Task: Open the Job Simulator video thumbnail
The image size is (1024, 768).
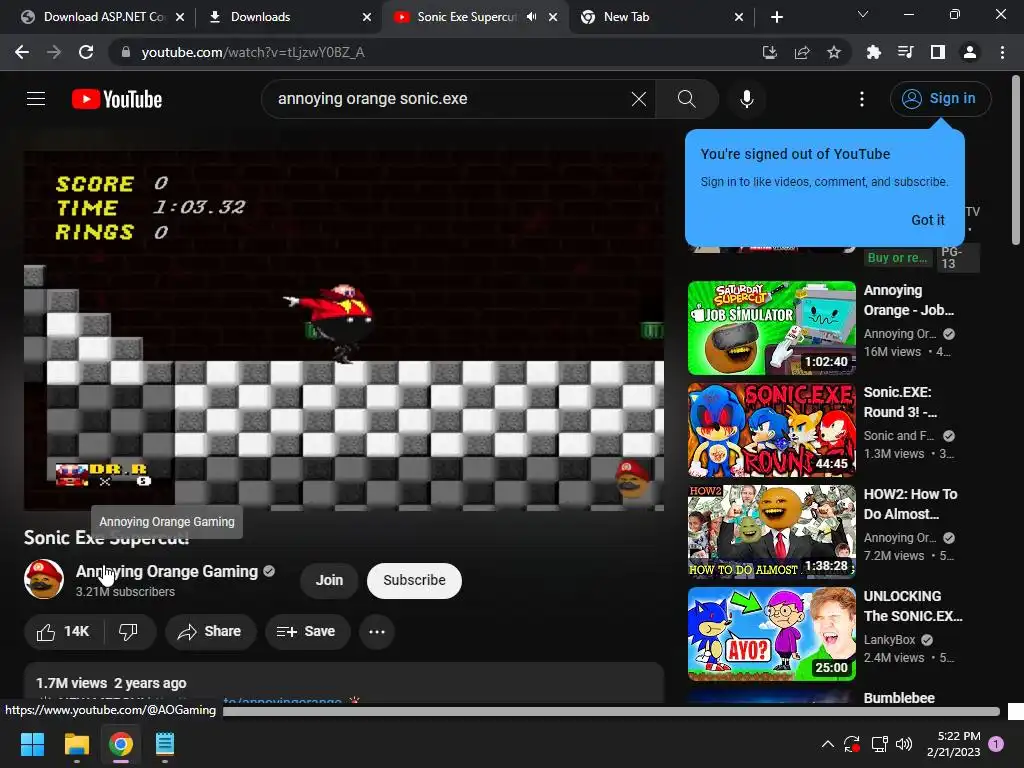Action: tap(771, 328)
